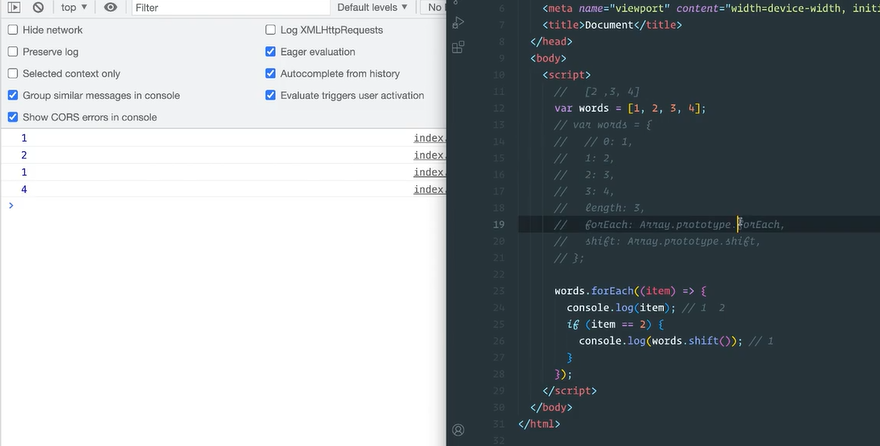Enable the Log XMLHttpRequests checkbox
Image resolution: width=880 pixels, height=446 pixels.
pyautogui.click(x=271, y=30)
